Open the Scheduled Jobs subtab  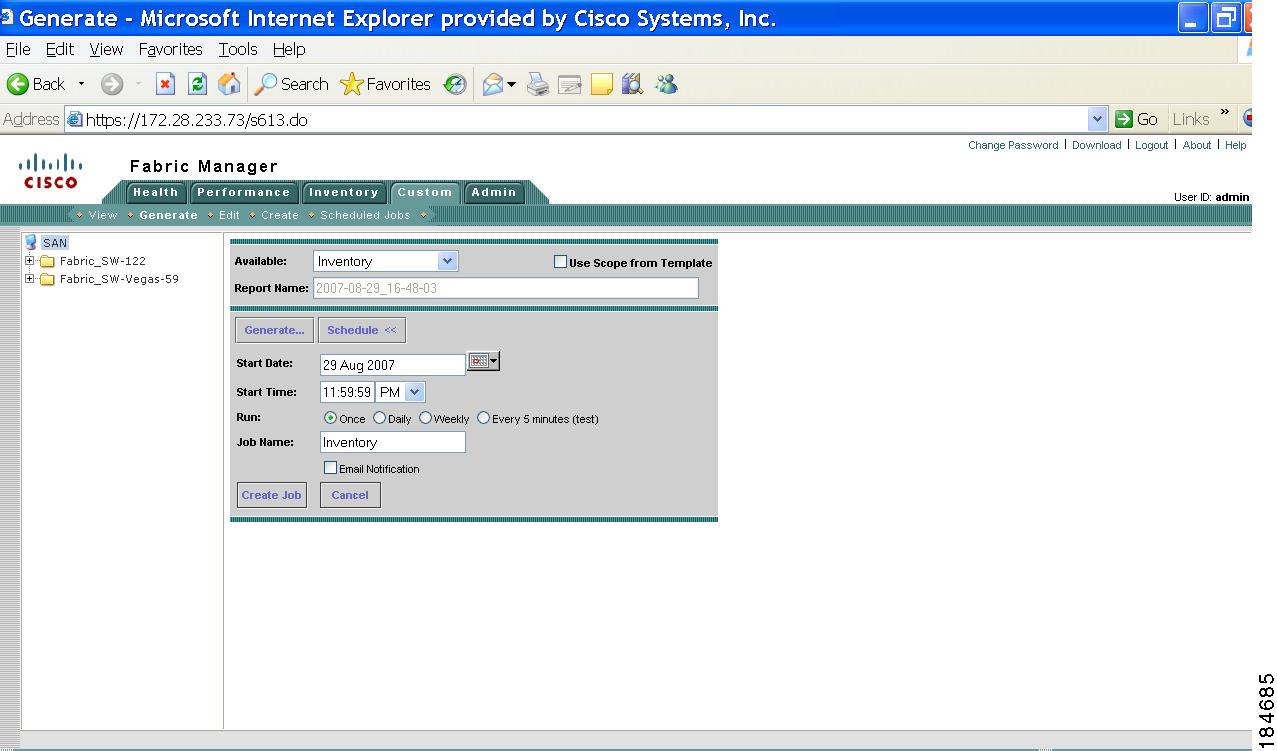tap(365, 215)
